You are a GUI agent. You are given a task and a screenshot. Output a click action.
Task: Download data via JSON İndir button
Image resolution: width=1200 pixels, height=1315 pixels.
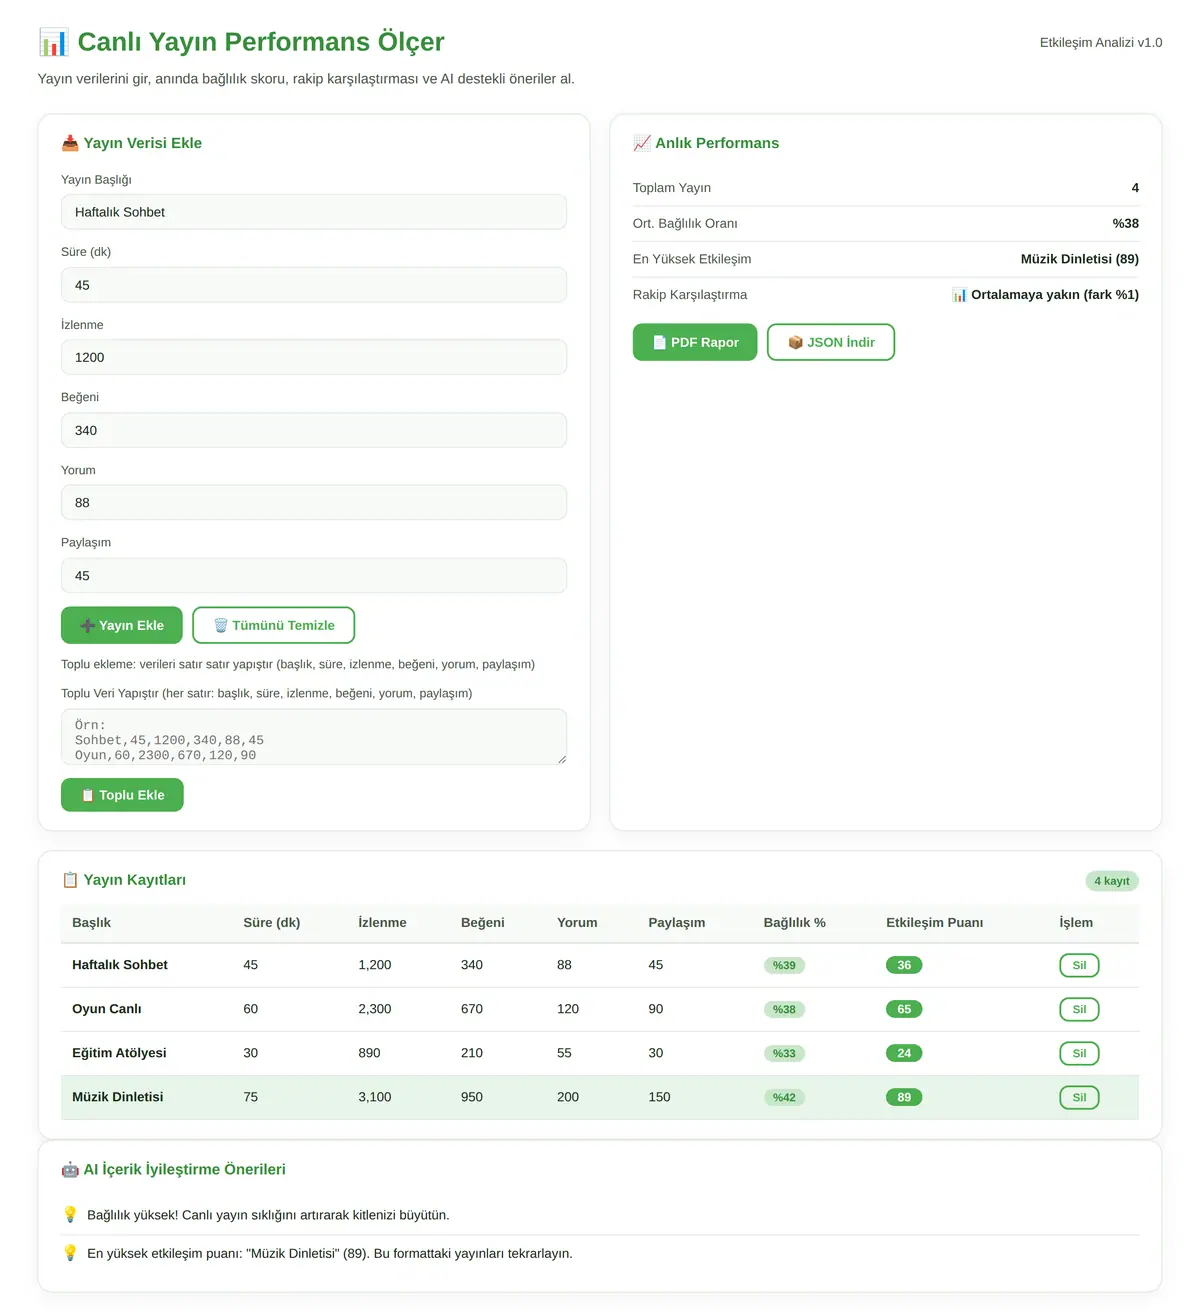pyautogui.click(x=831, y=342)
